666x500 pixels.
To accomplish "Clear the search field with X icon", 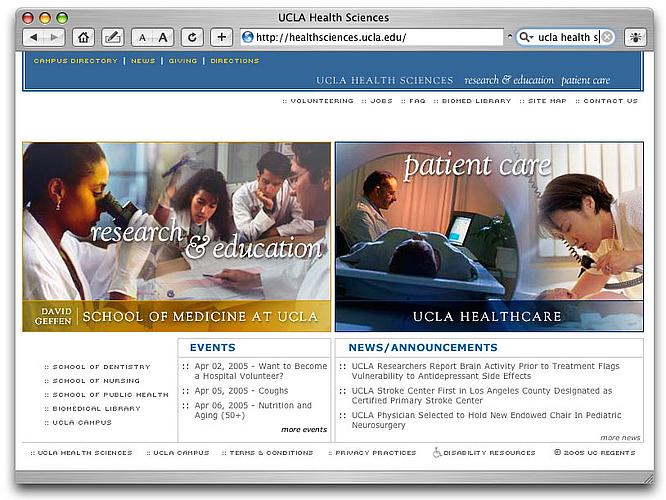I will pos(607,37).
